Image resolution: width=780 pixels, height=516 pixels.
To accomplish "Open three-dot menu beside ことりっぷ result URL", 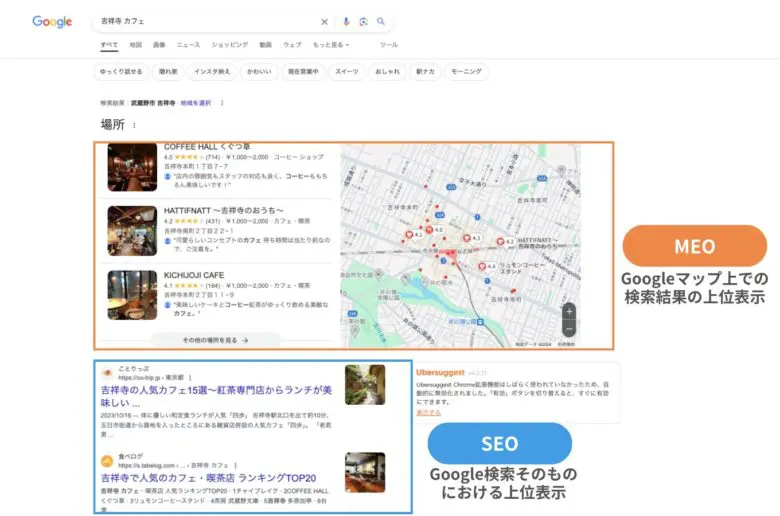I will [191, 378].
